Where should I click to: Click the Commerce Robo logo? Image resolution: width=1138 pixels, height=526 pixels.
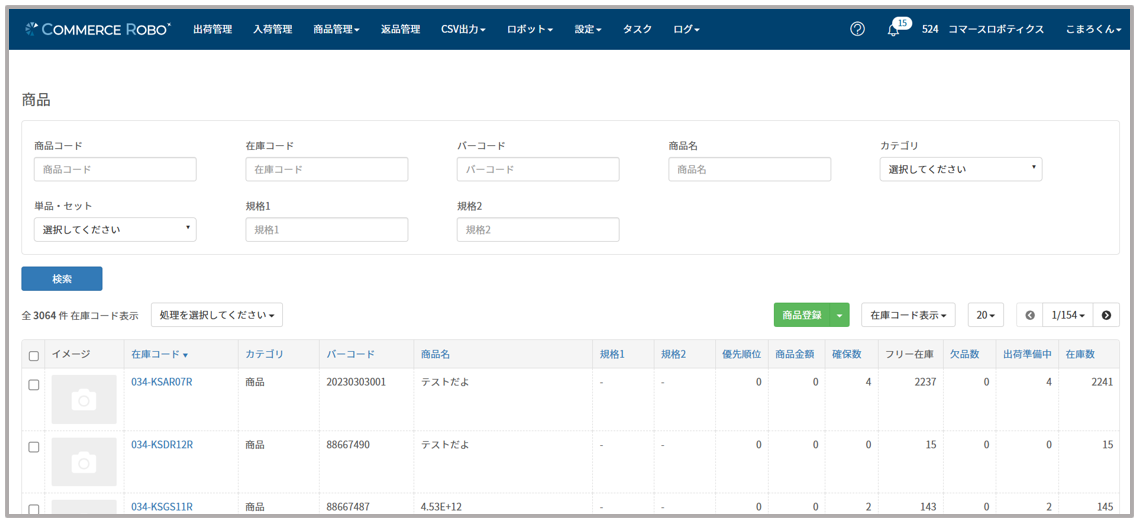pos(98,29)
